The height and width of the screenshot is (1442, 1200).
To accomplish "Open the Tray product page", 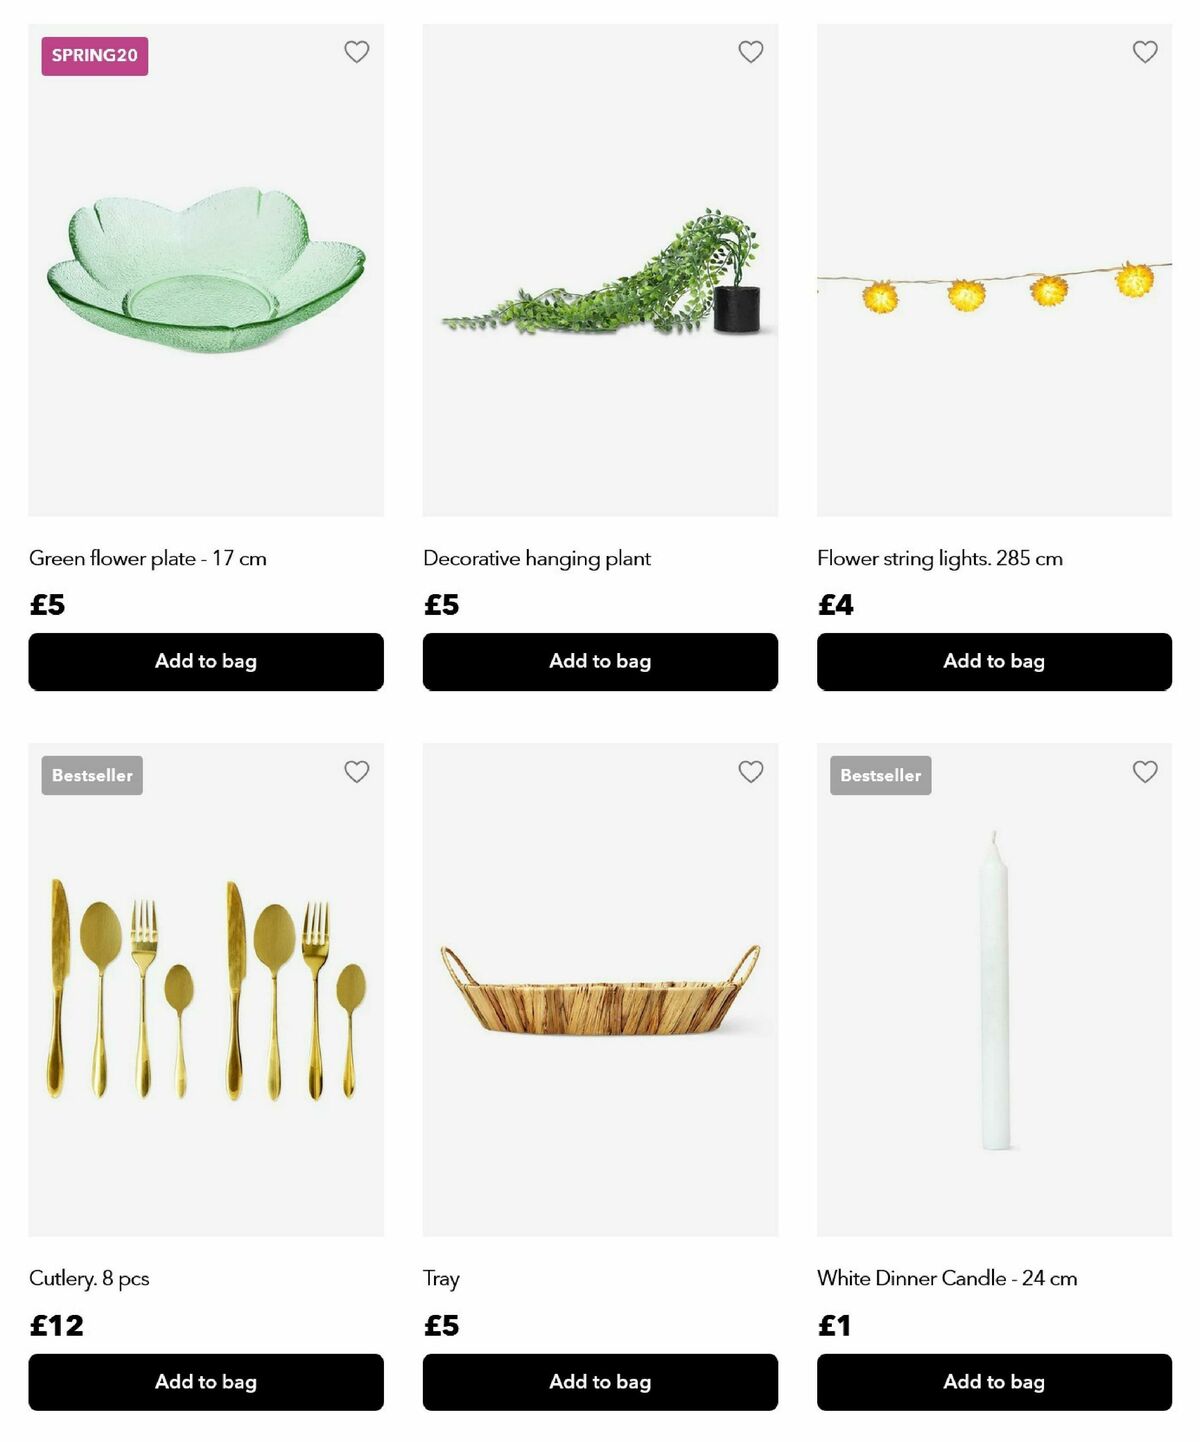I will pyautogui.click(x=440, y=1278).
